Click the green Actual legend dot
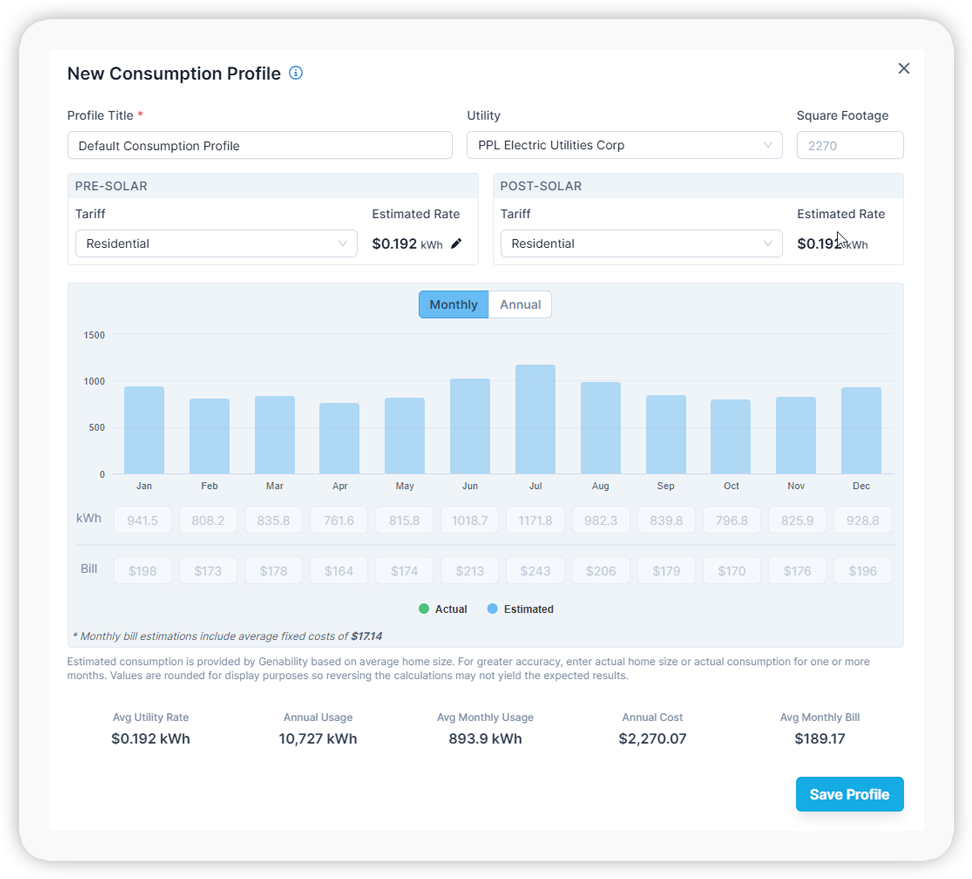972x879 pixels. point(424,608)
